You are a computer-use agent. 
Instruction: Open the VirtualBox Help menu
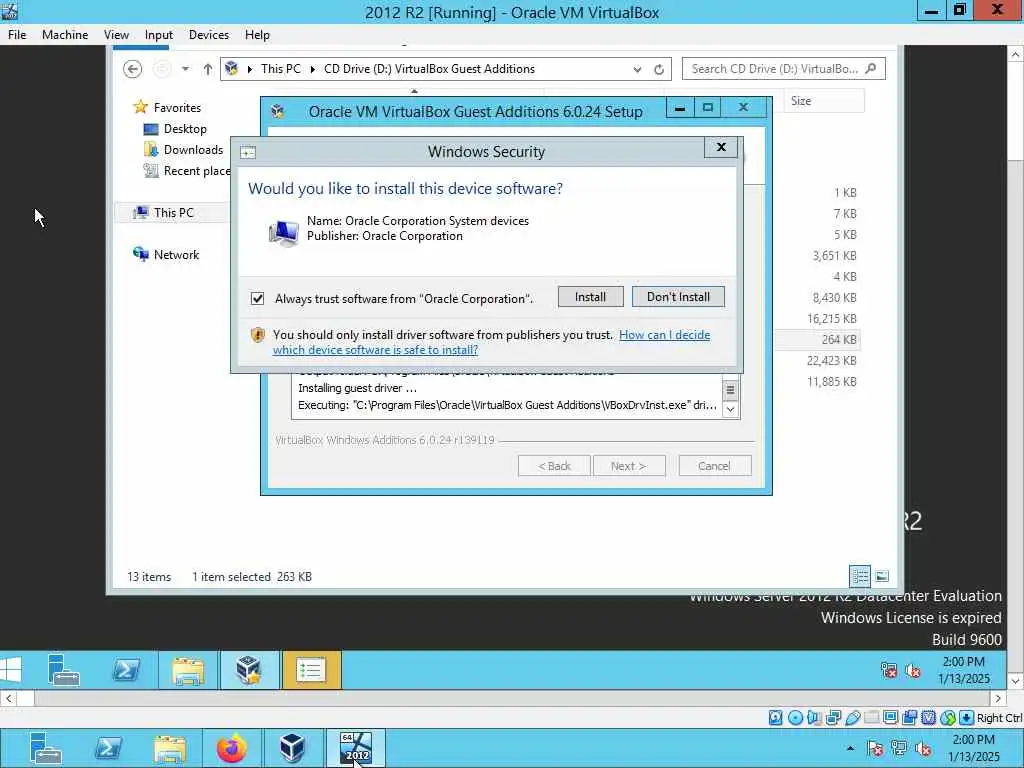[x=257, y=35]
